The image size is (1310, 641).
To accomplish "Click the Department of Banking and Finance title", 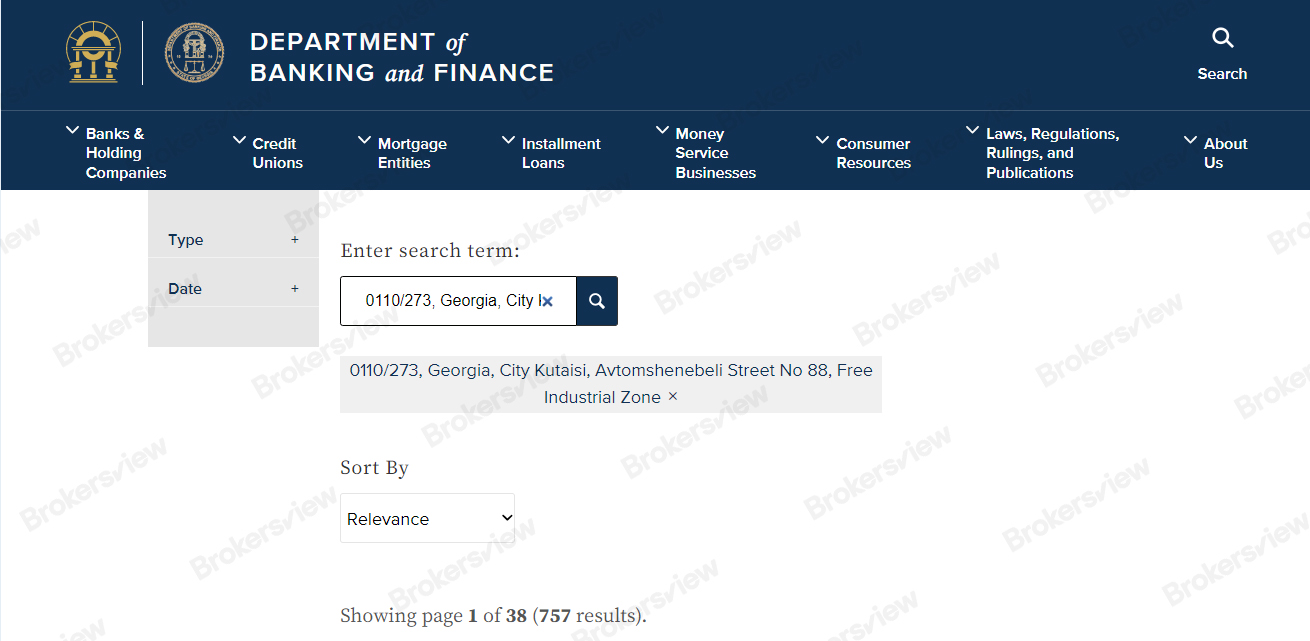I will (401, 57).
